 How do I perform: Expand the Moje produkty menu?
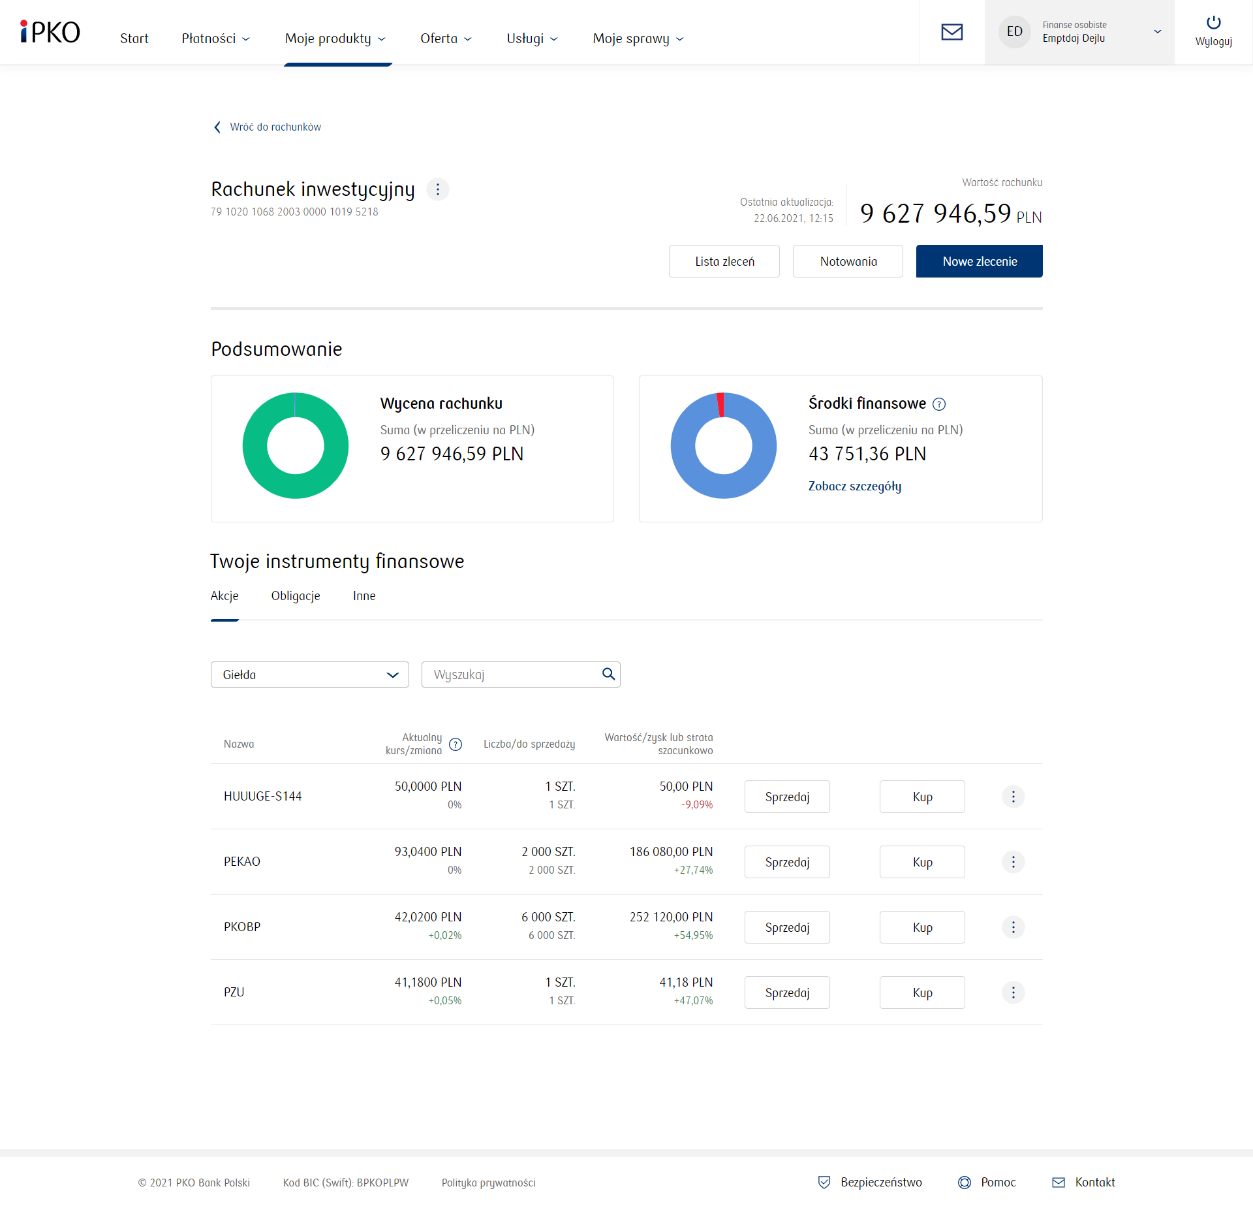click(x=335, y=38)
